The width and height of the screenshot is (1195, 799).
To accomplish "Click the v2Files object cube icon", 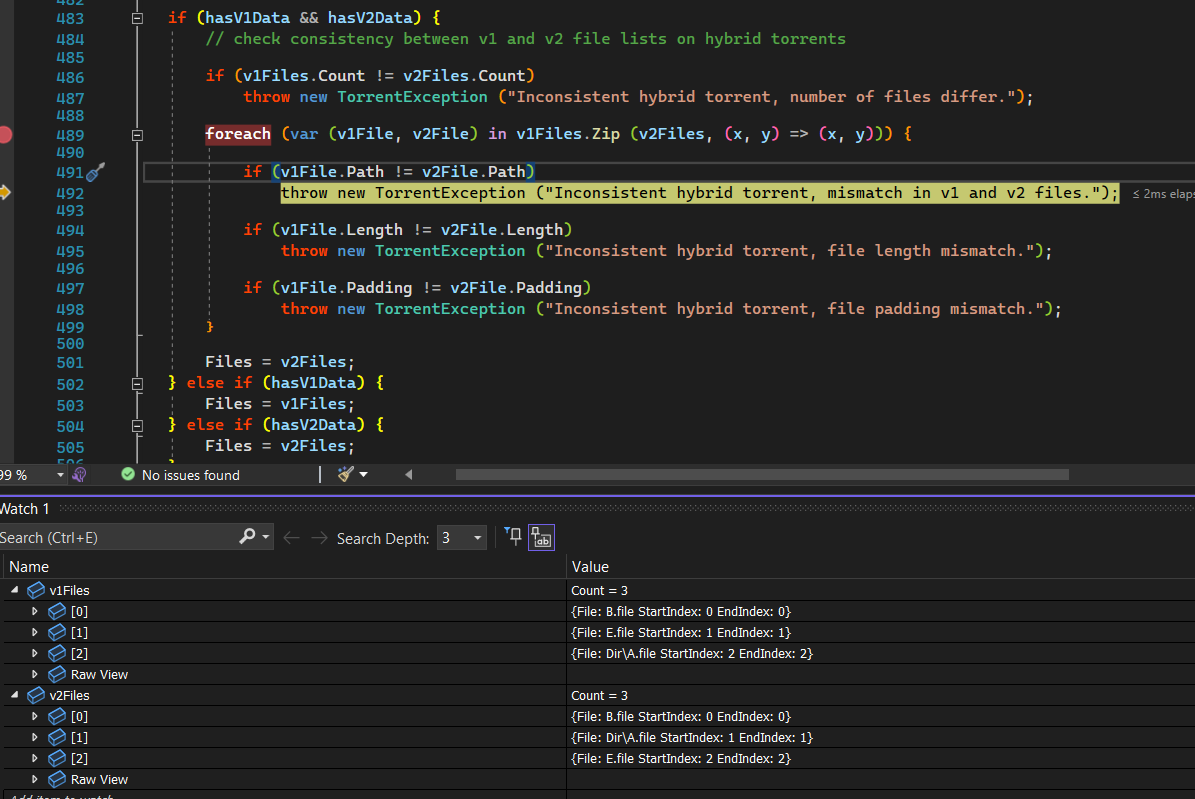I will tap(36, 695).
